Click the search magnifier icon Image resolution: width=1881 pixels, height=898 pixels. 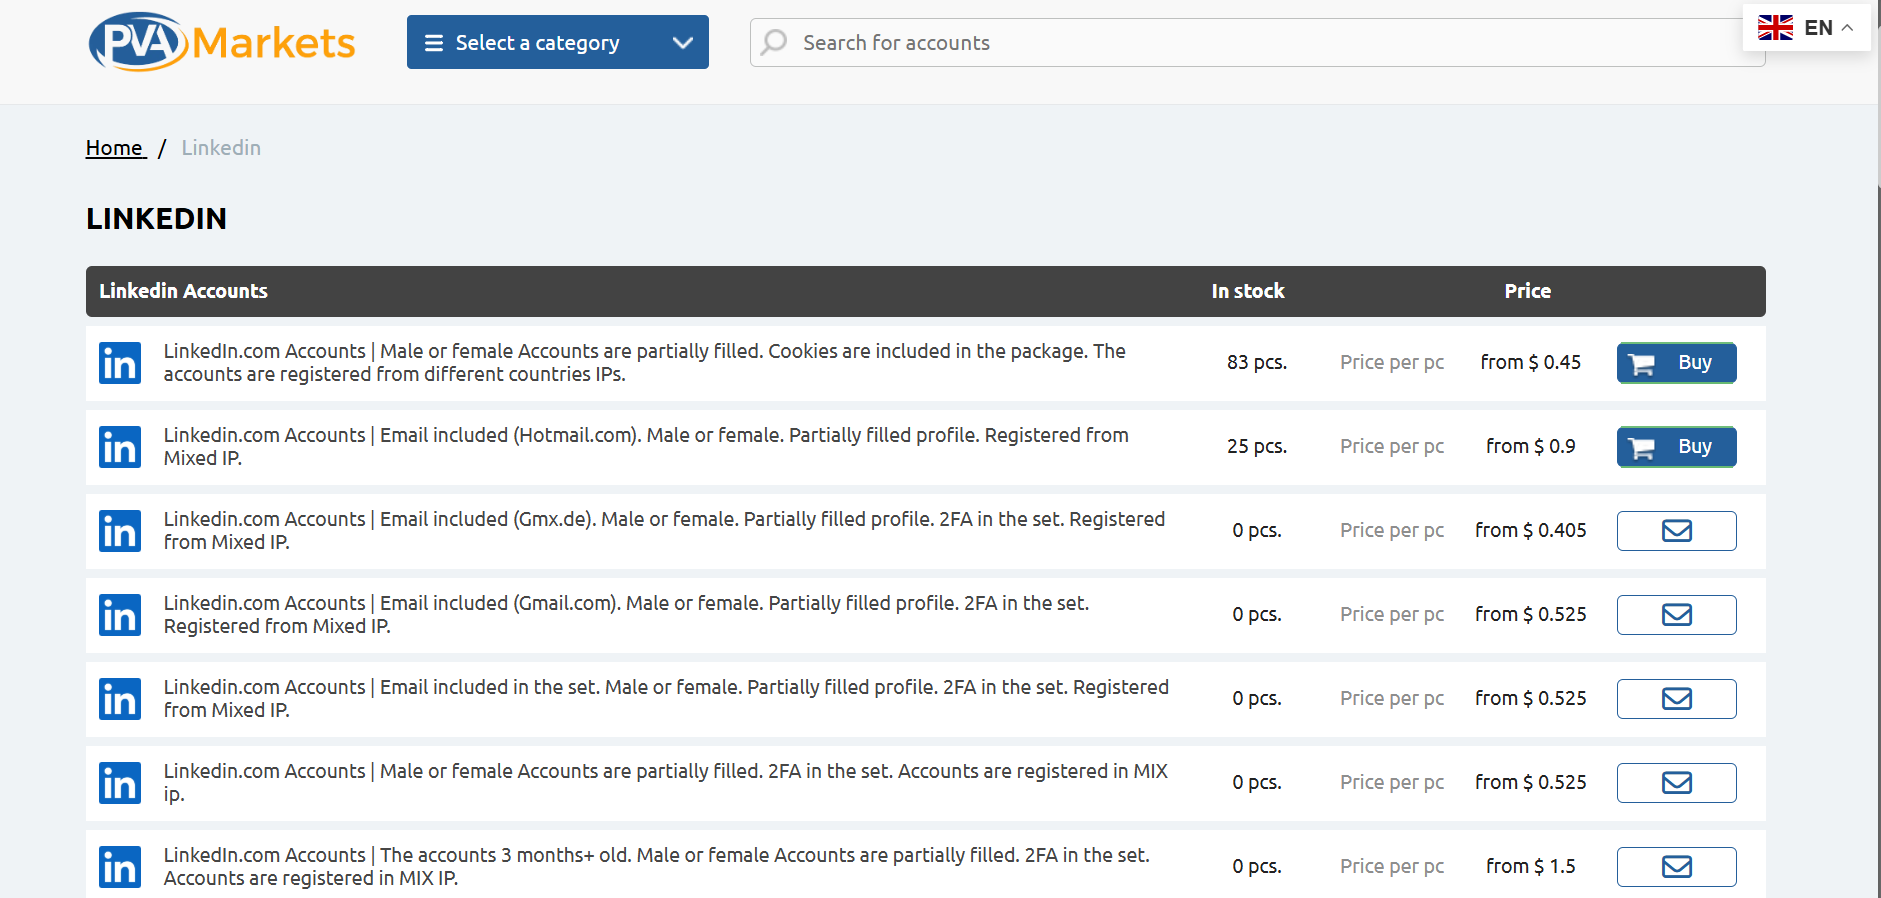pyautogui.click(x=774, y=42)
